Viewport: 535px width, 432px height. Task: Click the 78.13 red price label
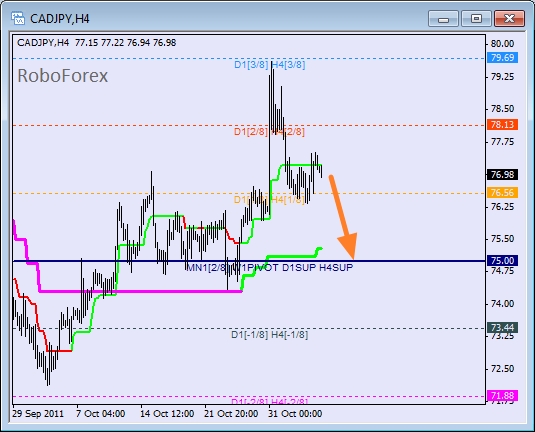point(502,125)
